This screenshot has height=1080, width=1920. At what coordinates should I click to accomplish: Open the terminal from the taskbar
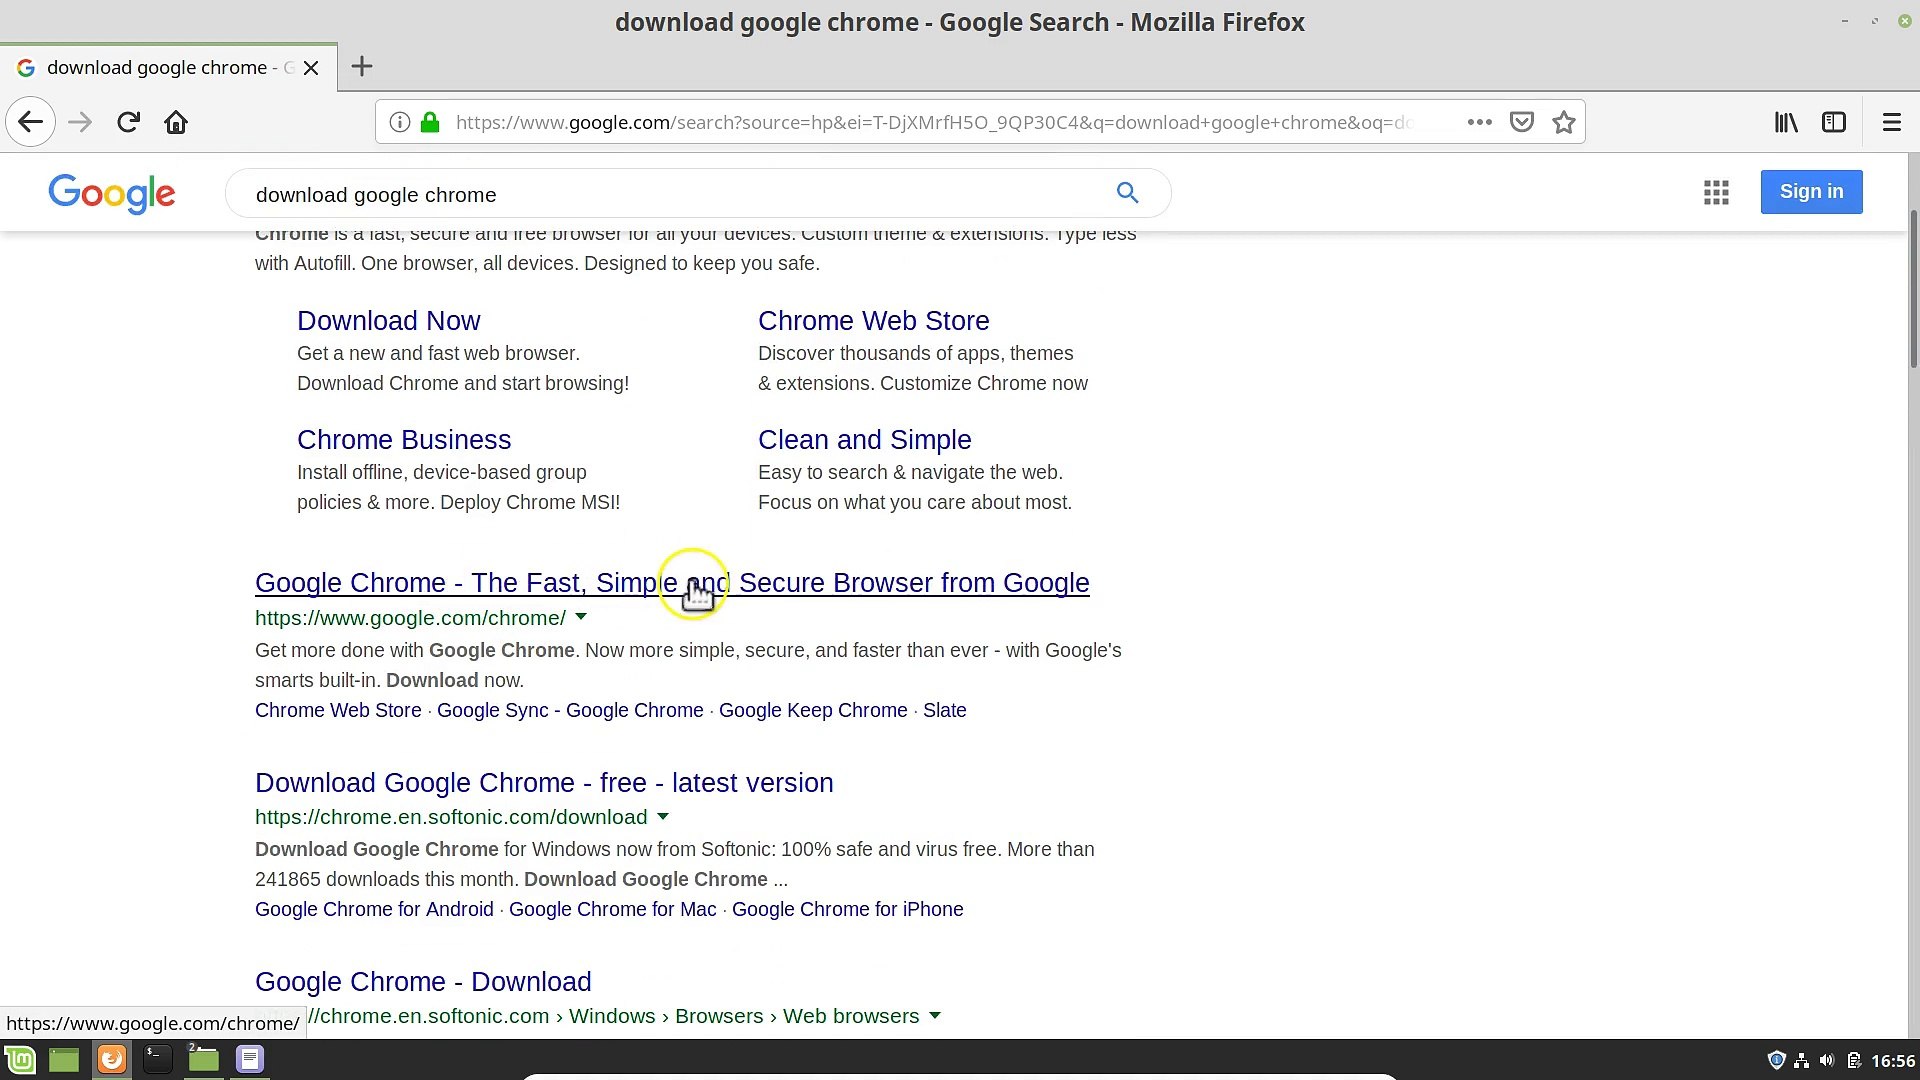[x=157, y=1059]
